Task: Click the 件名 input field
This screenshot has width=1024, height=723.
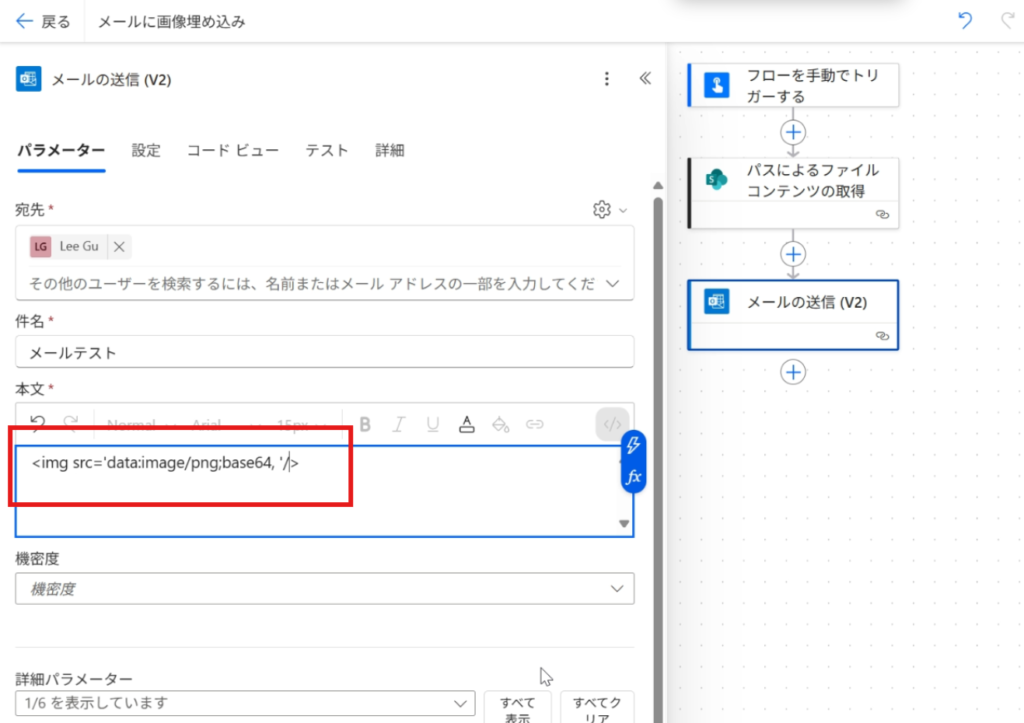Action: (325, 352)
